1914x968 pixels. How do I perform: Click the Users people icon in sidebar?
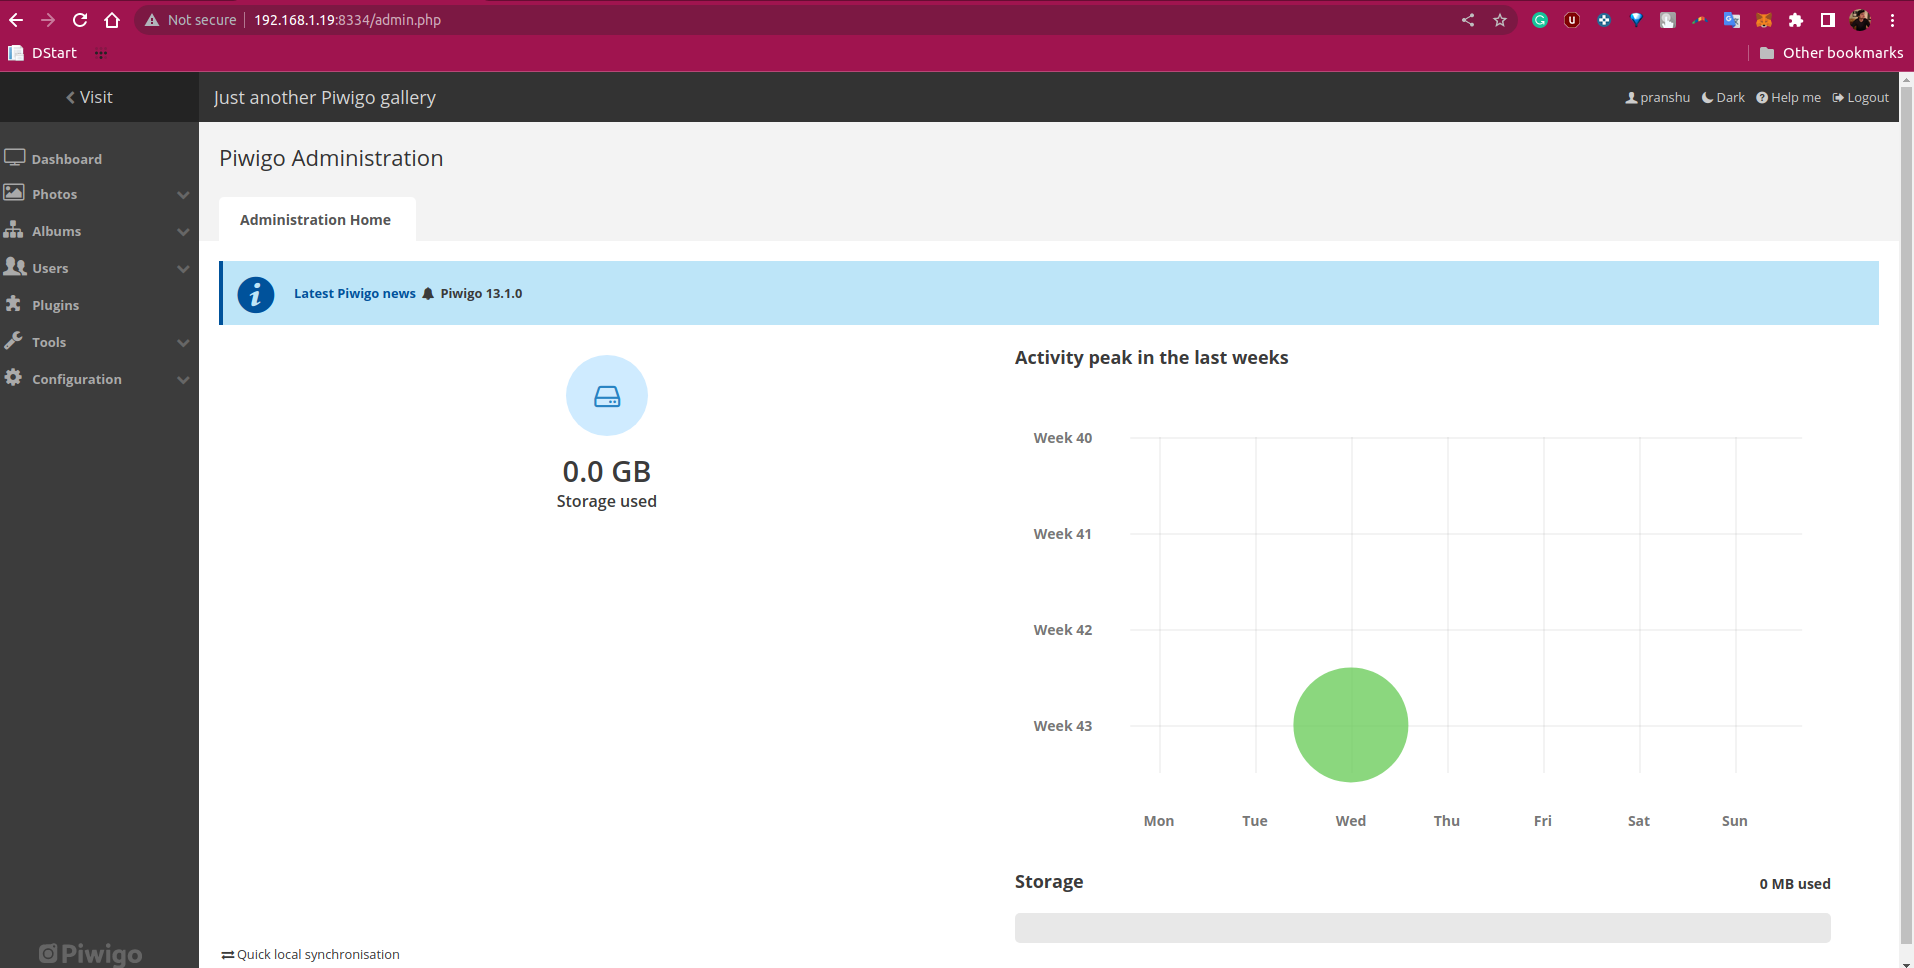(14, 266)
